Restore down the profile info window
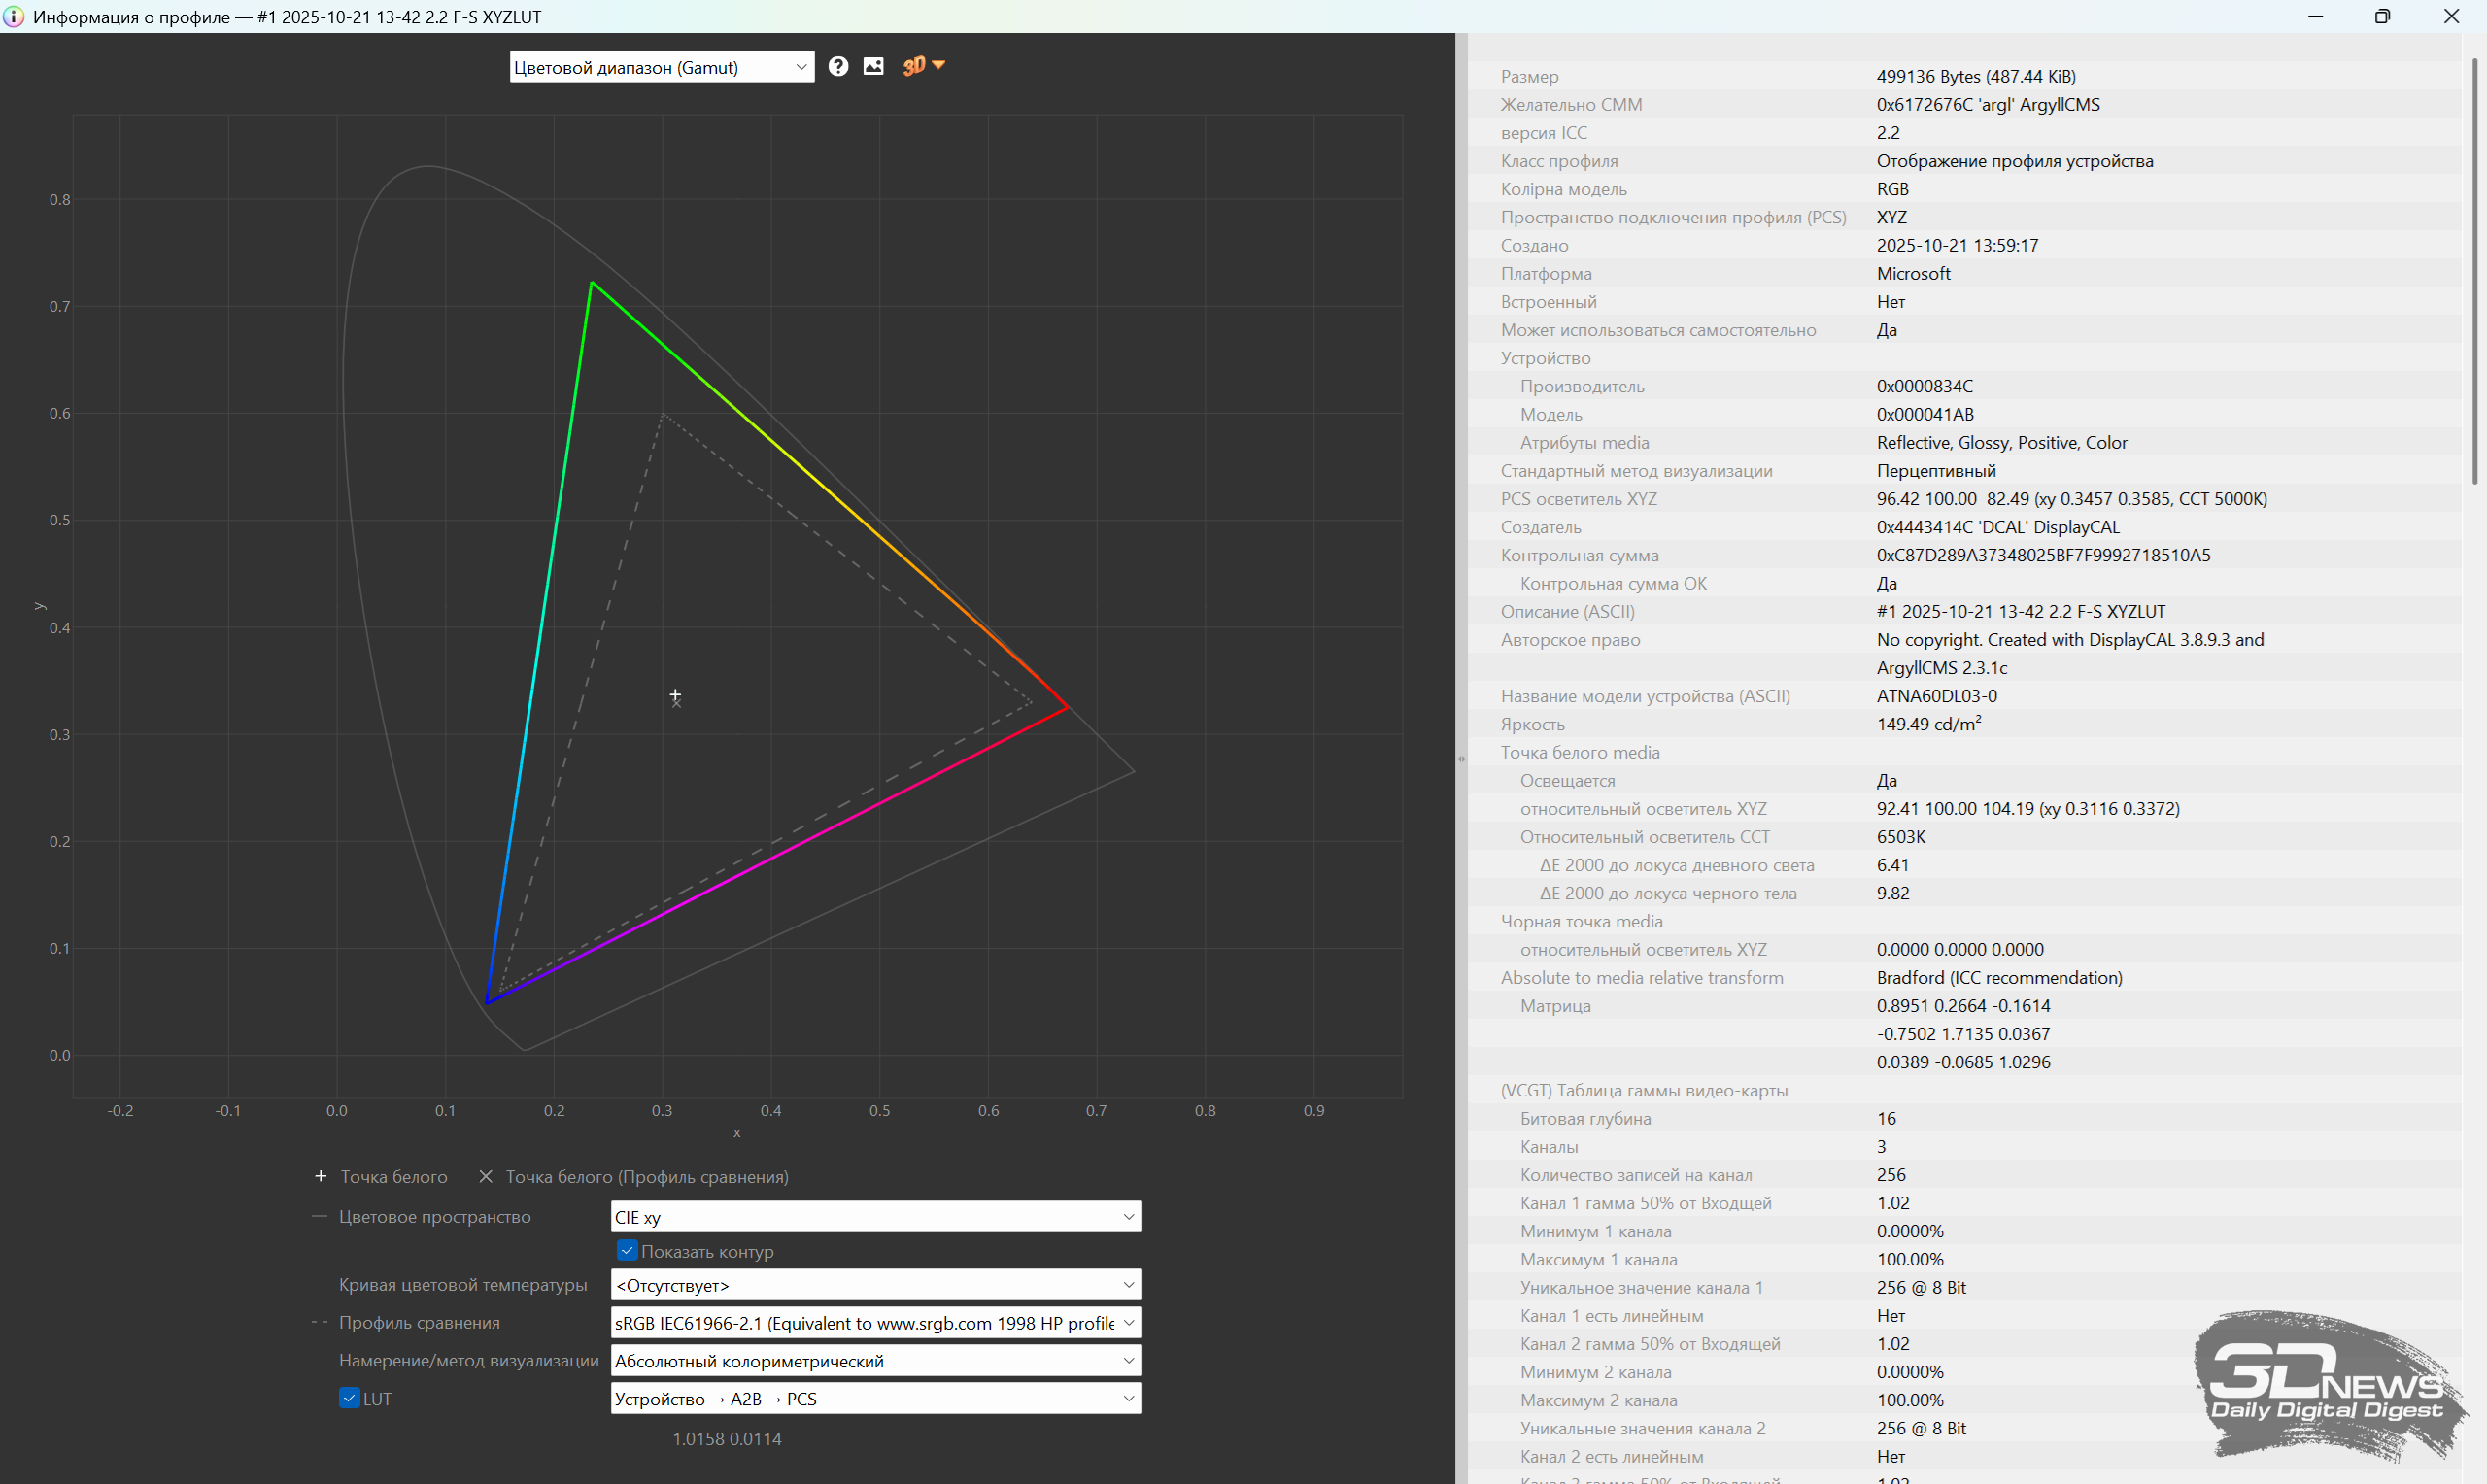Screen dimensions: 2487x1484 click(x=2382, y=16)
